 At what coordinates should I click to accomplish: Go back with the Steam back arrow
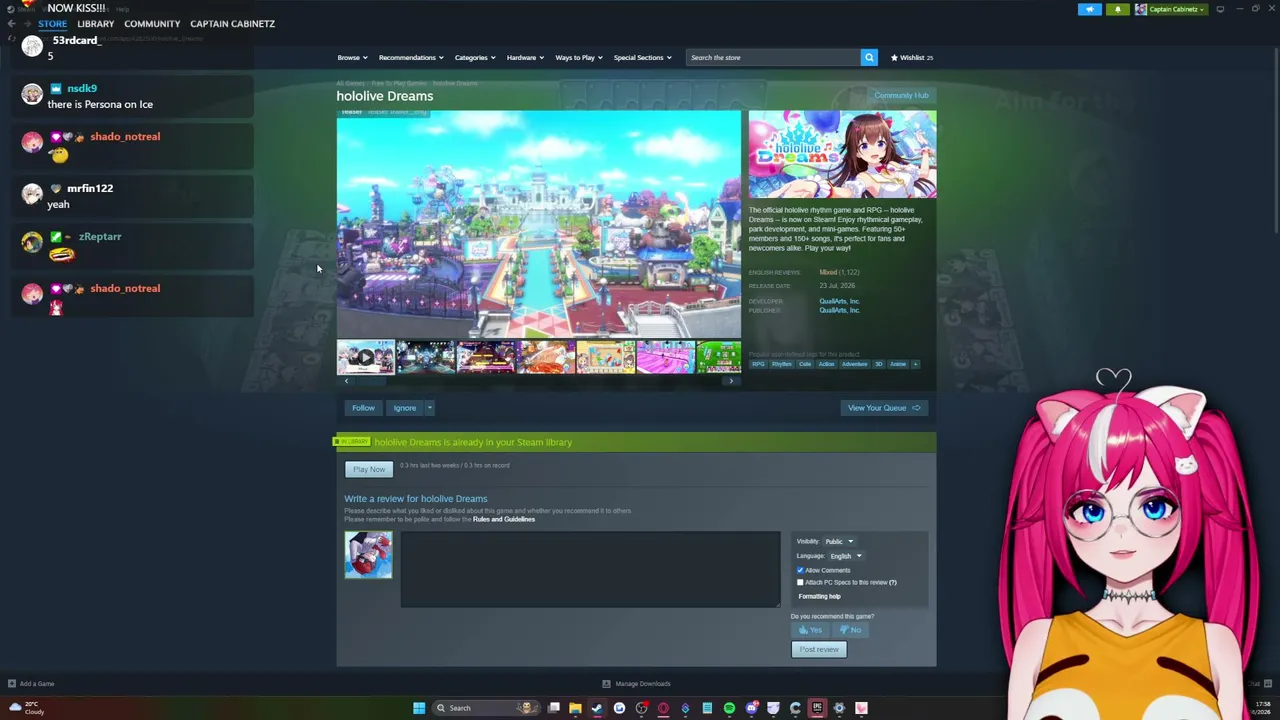coord(11,23)
